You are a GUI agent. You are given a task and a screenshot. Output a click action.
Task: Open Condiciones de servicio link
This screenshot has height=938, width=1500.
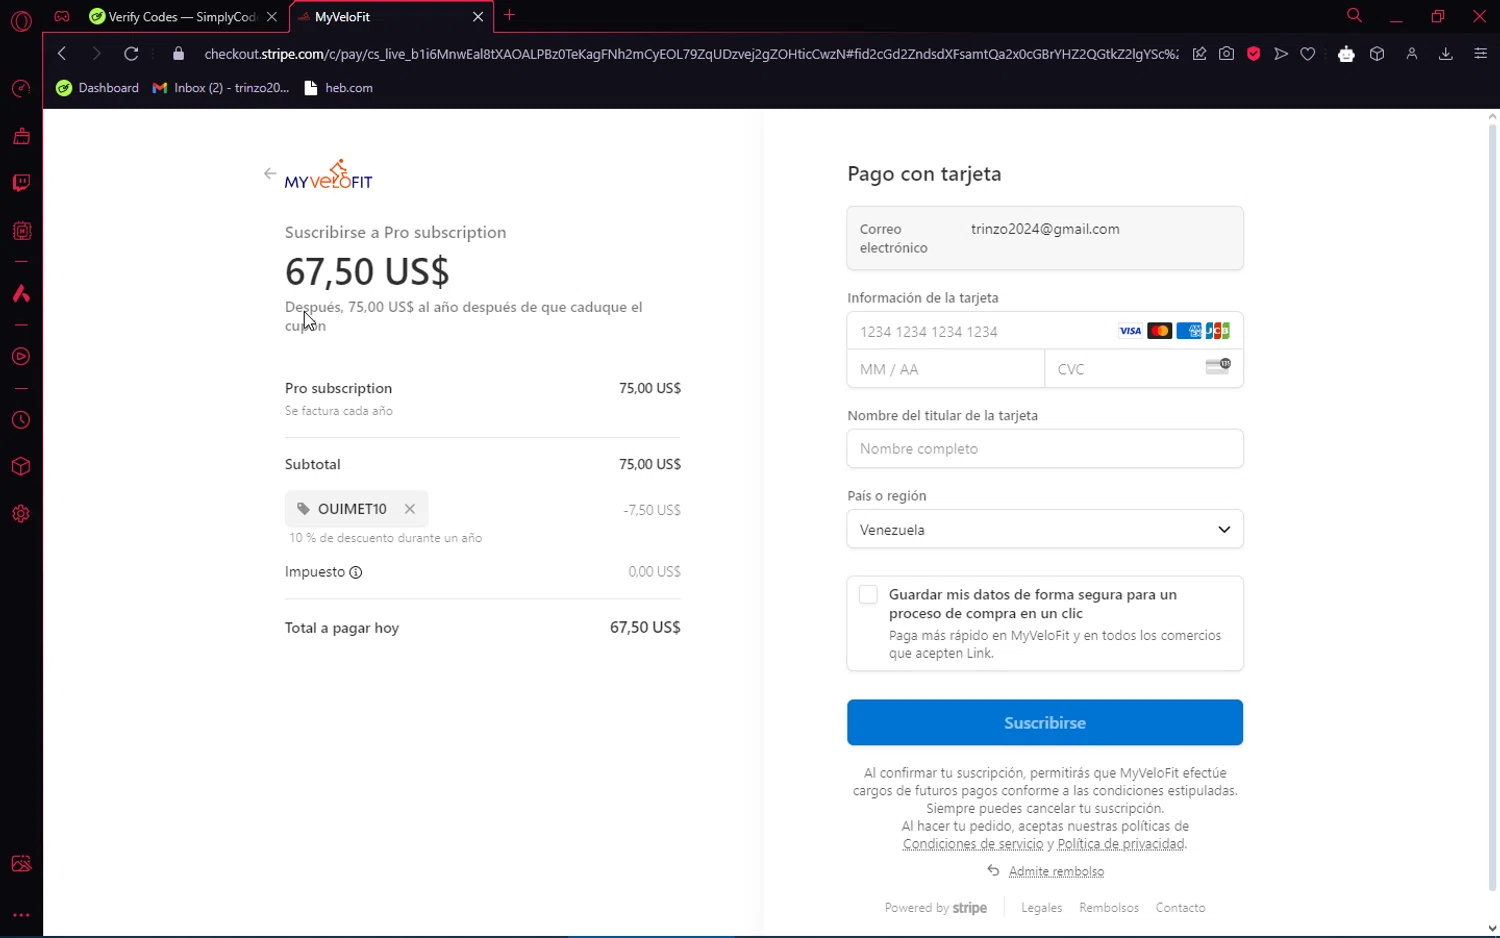click(973, 844)
